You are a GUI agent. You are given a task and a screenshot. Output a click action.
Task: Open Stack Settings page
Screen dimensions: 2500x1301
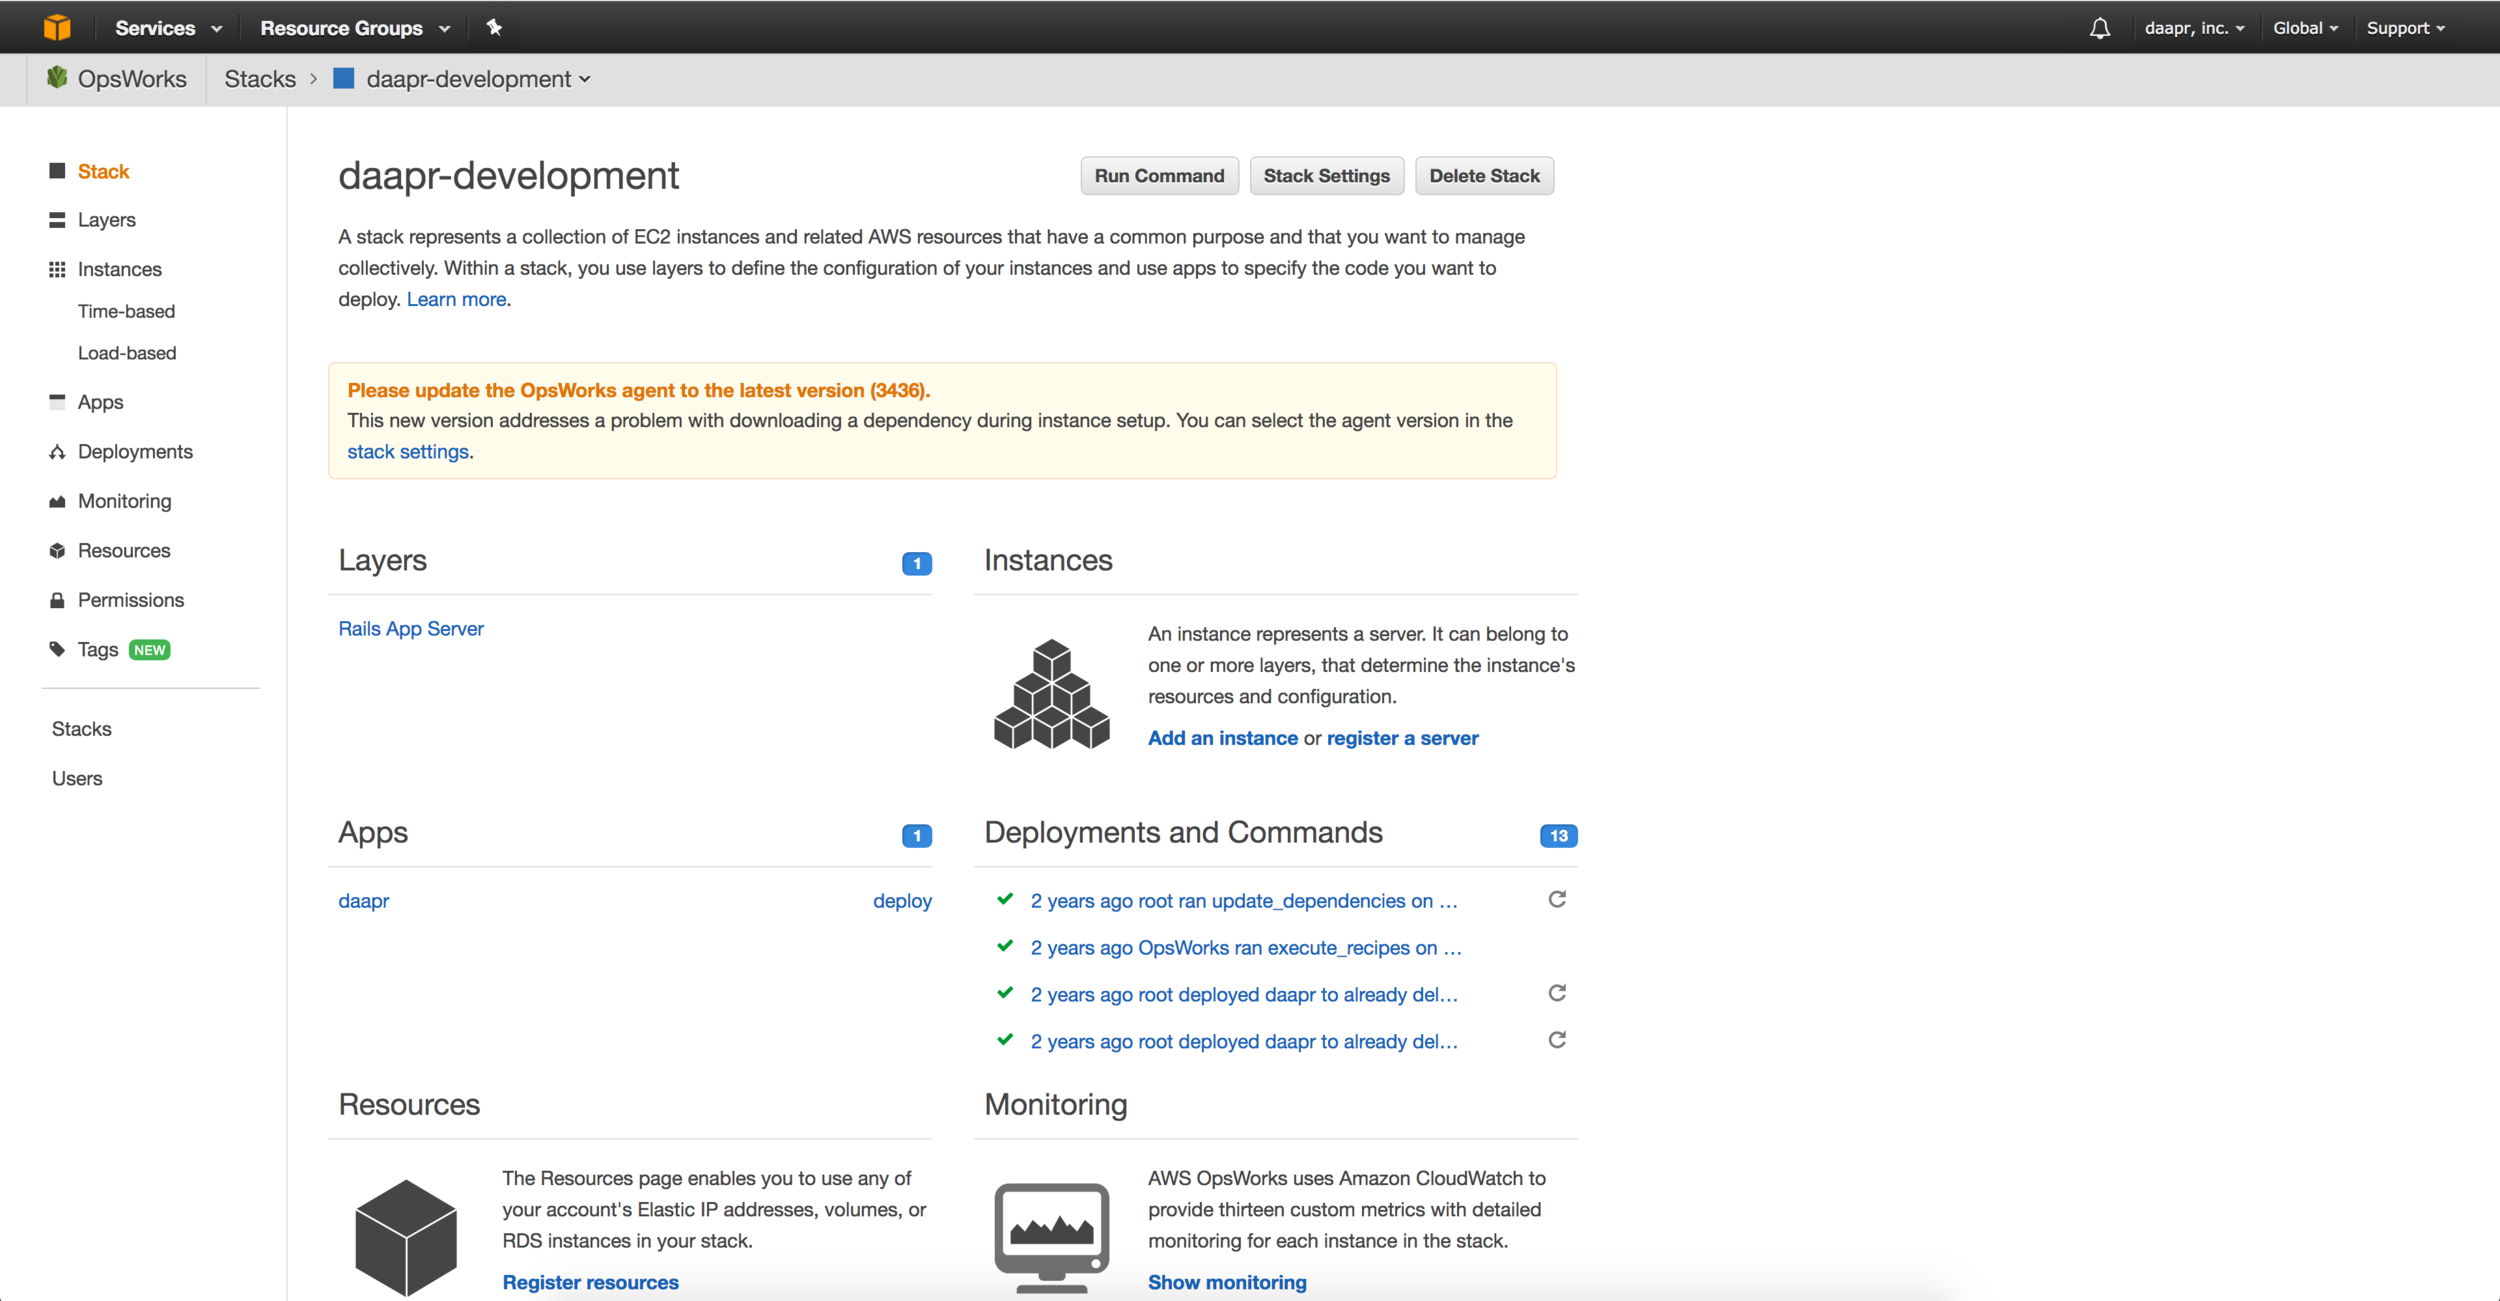pos(1326,175)
